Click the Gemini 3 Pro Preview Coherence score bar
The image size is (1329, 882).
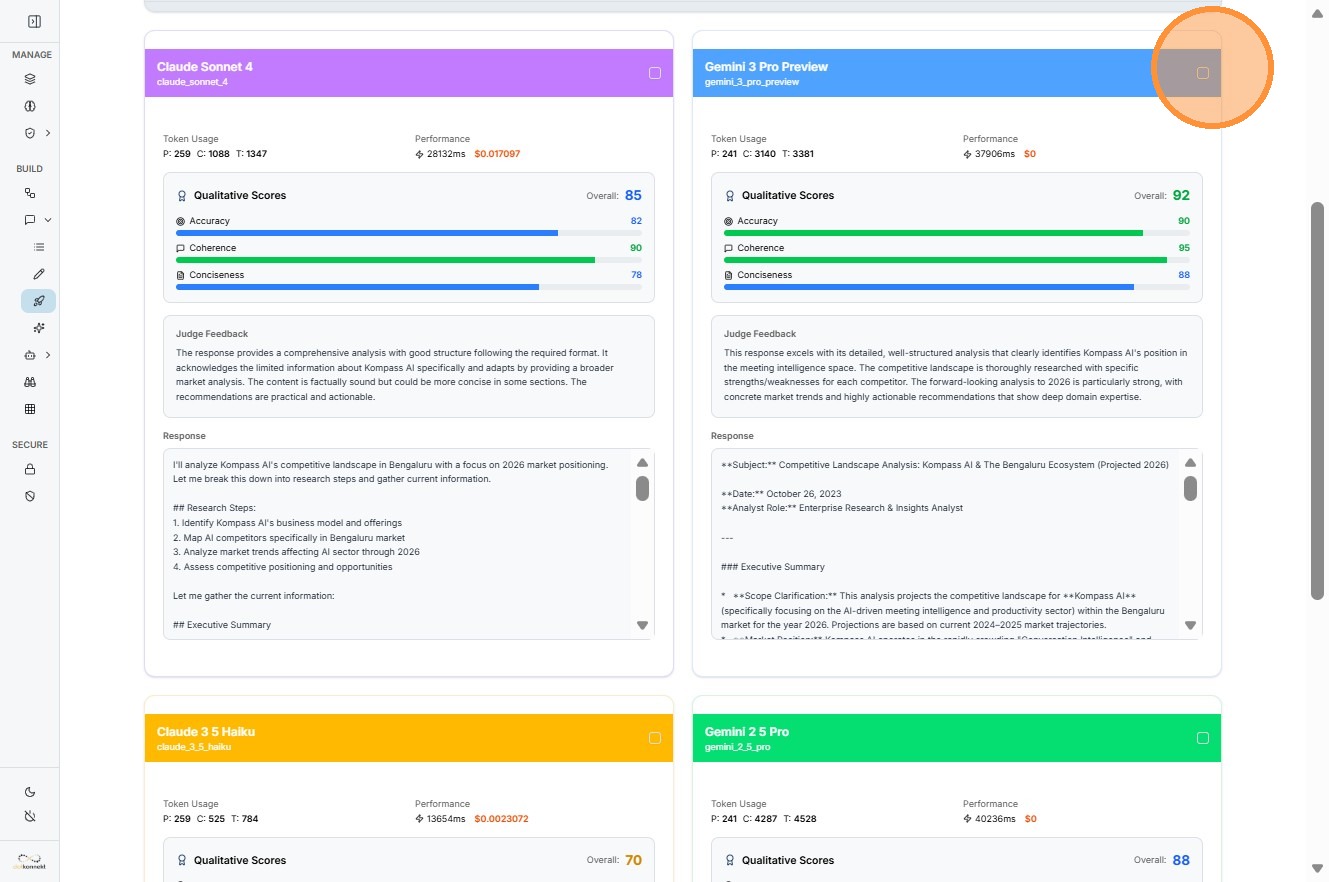(957, 260)
